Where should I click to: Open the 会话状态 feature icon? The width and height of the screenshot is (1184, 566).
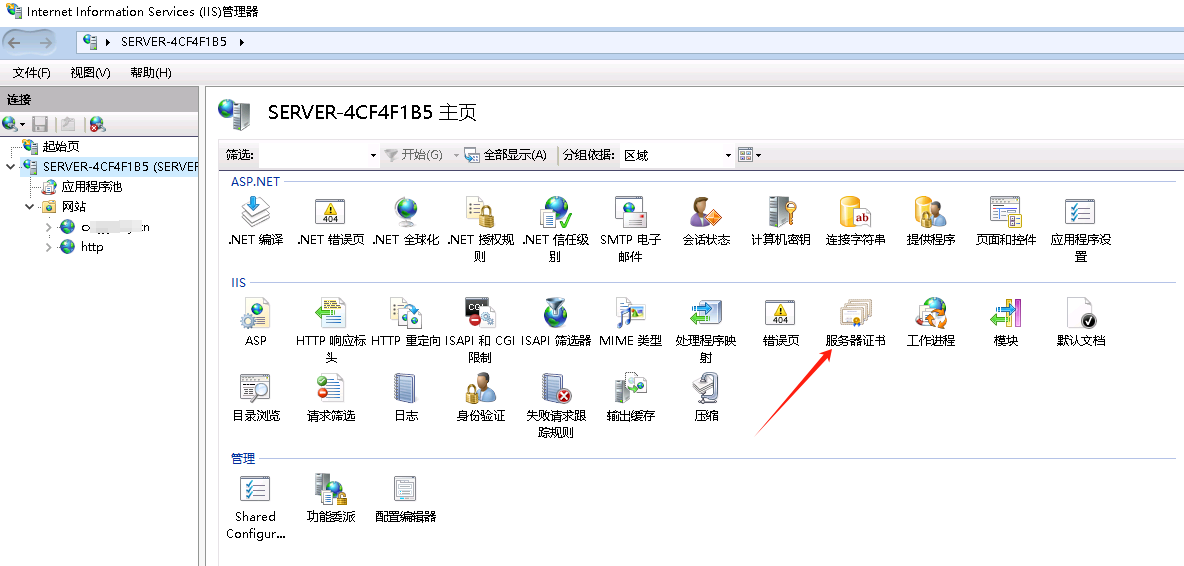[x=706, y=212]
